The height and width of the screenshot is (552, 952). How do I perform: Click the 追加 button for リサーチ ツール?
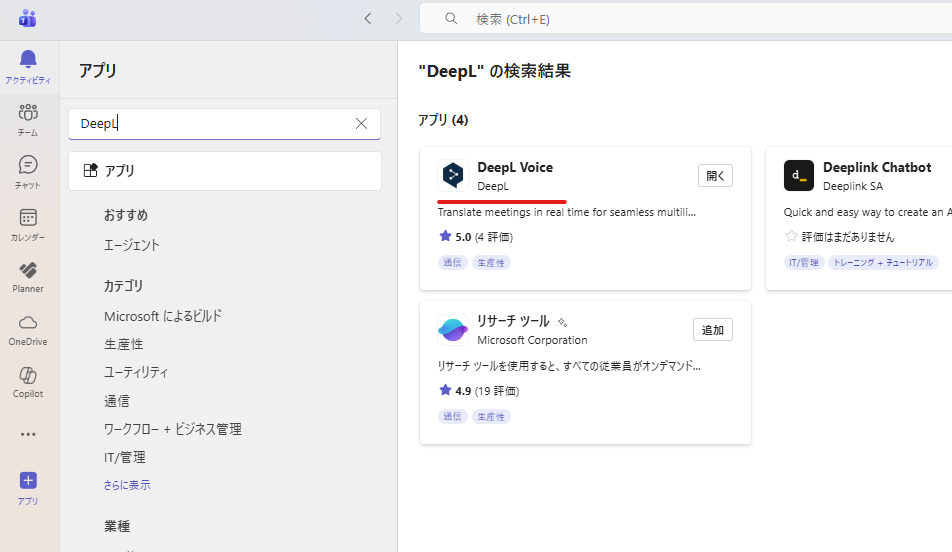(712, 330)
